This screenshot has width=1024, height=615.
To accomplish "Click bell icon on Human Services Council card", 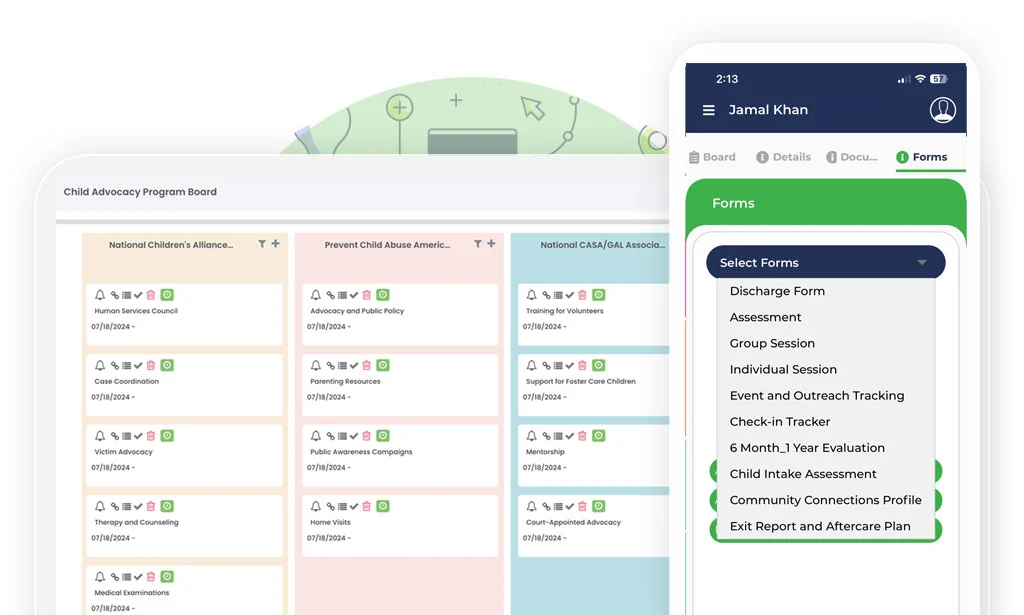I will point(100,295).
